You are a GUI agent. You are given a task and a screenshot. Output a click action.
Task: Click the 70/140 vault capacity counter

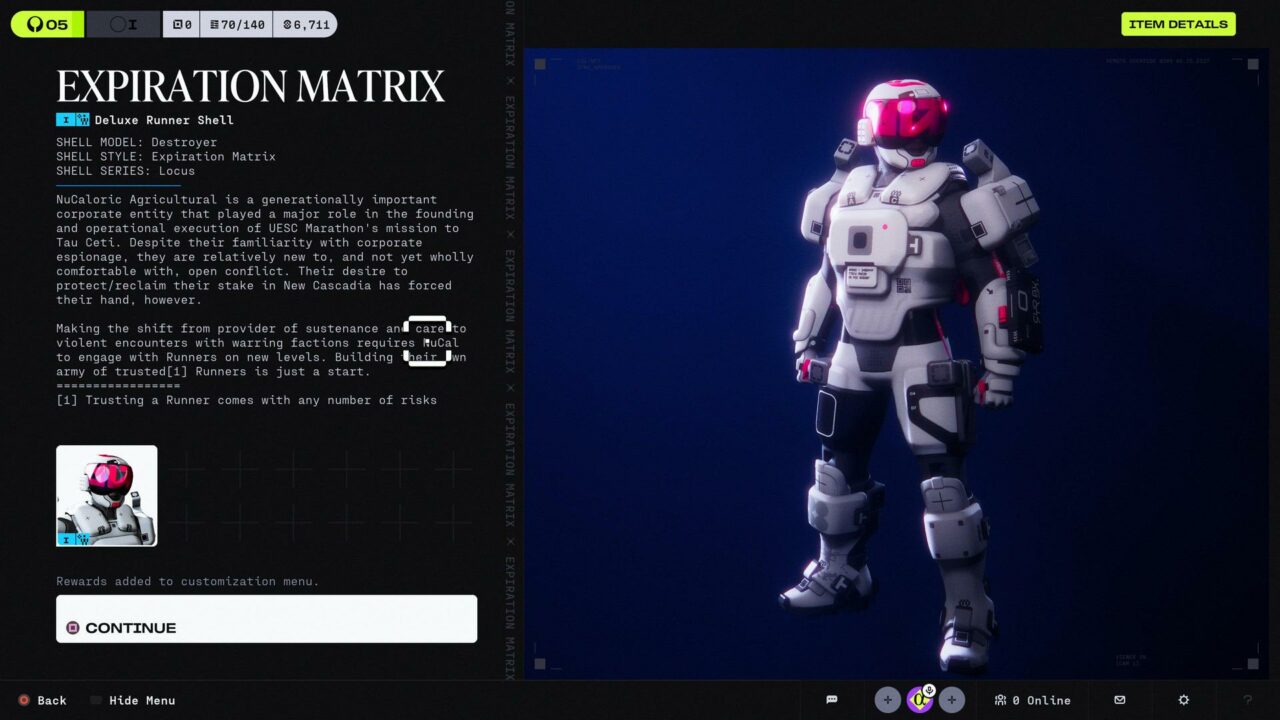coord(236,24)
